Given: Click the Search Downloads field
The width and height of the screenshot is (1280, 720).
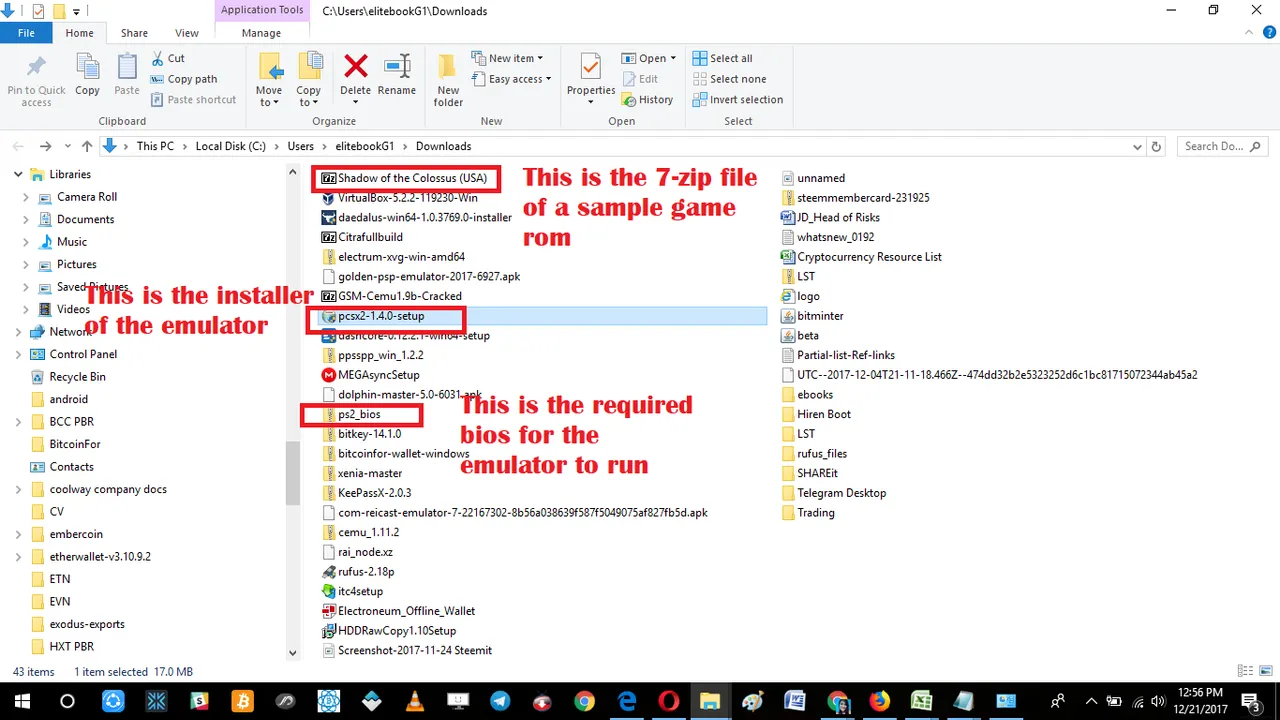Looking at the screenshot, I should coord(1224,146).
